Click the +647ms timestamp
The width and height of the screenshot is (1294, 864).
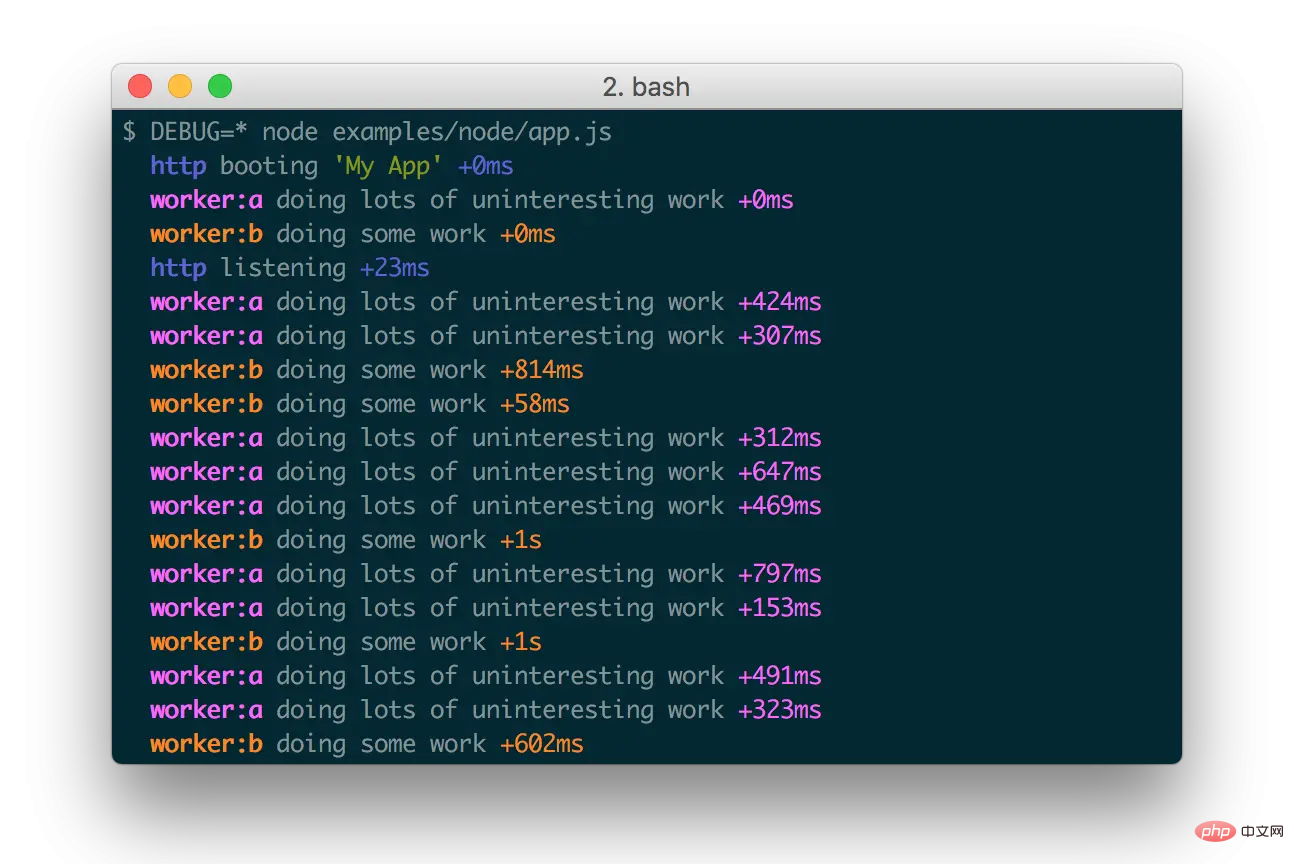tap(780, 472)
